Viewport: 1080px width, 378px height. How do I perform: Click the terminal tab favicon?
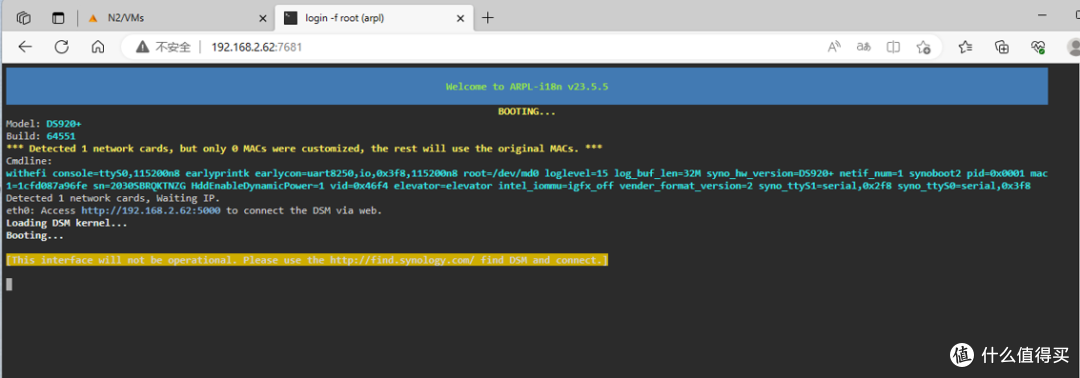tap(291, 18)
